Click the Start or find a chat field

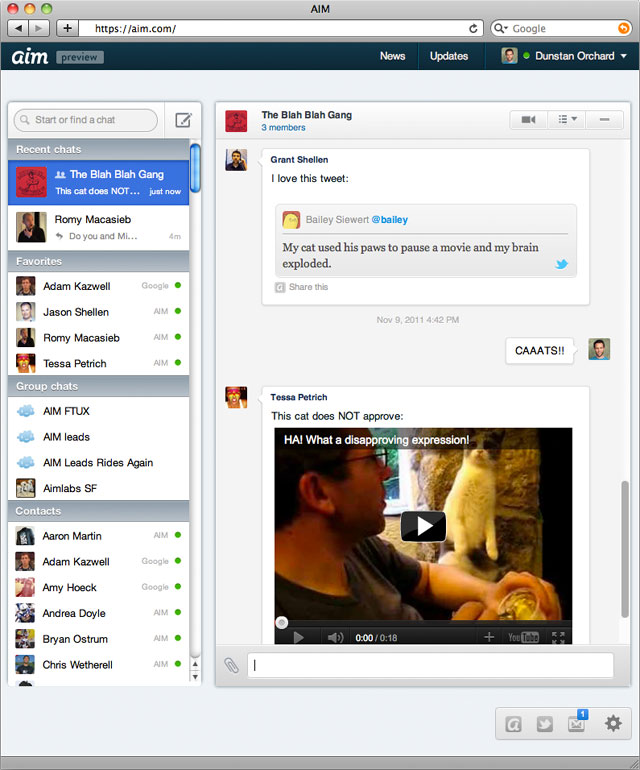point(88,120)
